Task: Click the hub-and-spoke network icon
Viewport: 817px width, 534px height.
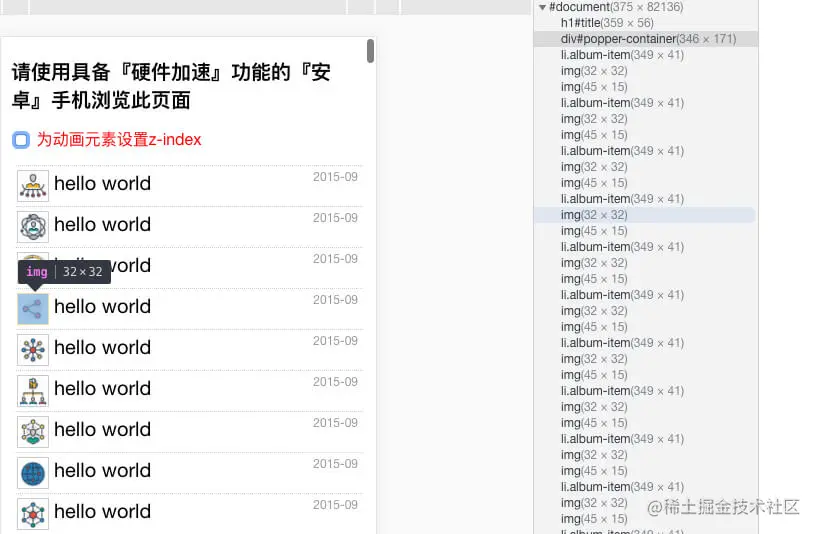Action: (x=33, y=350)
